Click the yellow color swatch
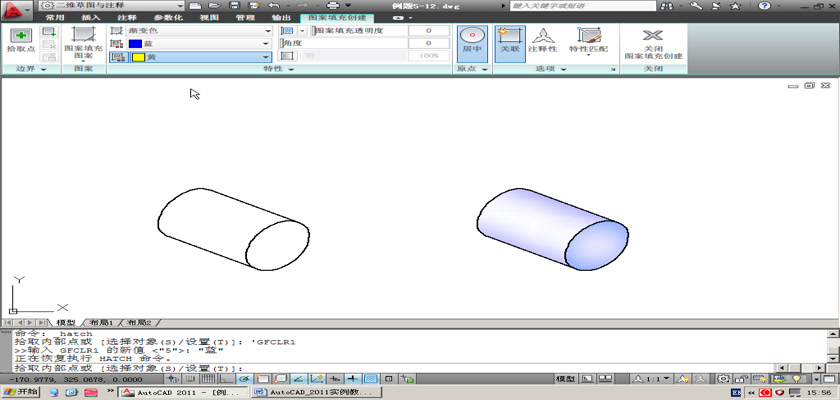The width and height of the screenshot is (840, 400). (138, 57)
